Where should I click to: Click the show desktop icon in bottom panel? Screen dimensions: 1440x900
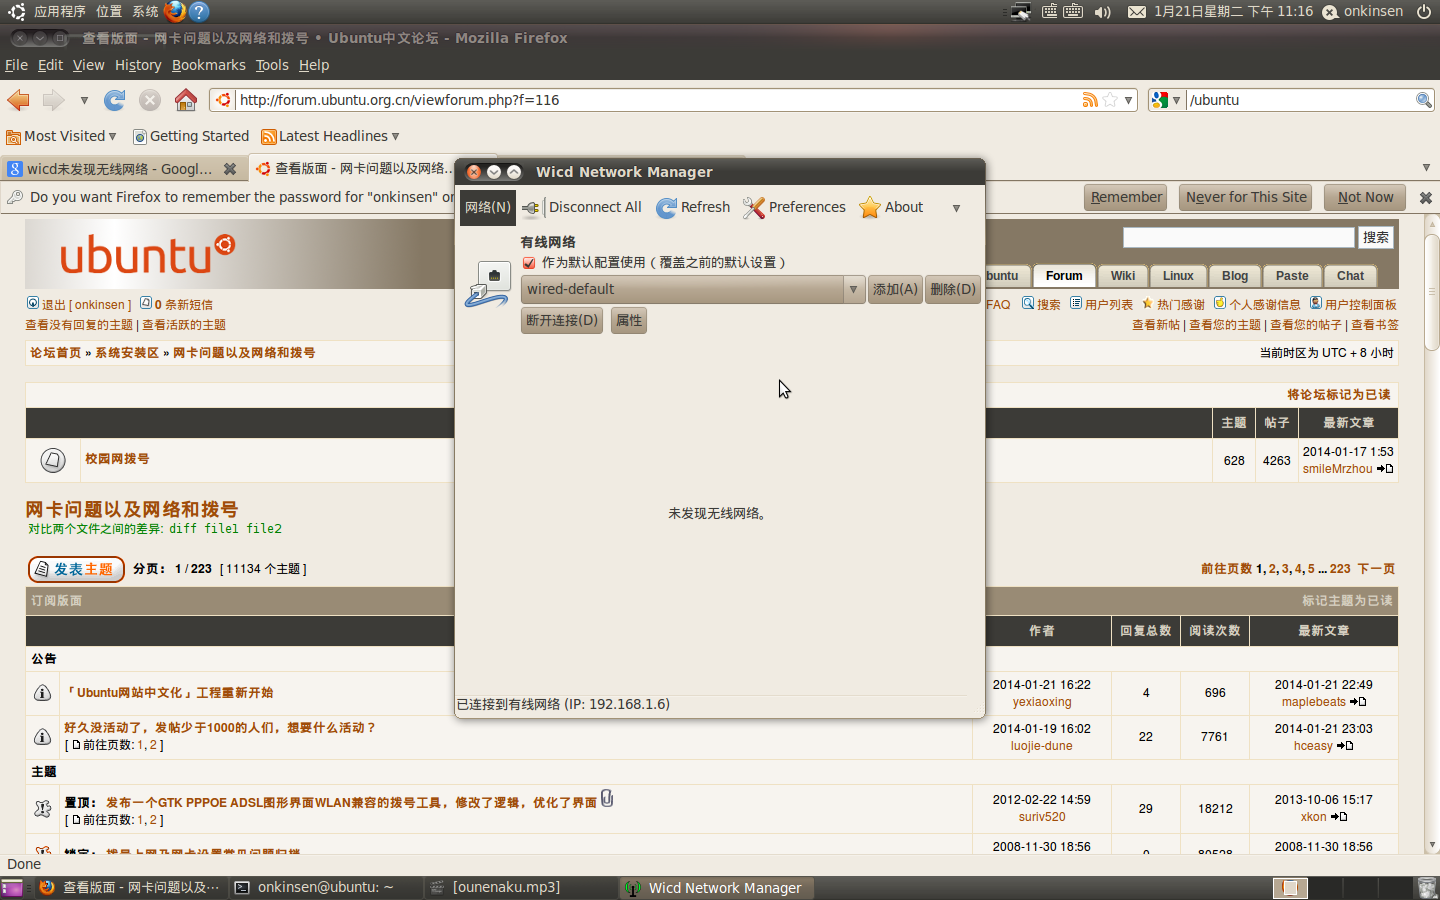pyautogui.click(x=11, y=888)
